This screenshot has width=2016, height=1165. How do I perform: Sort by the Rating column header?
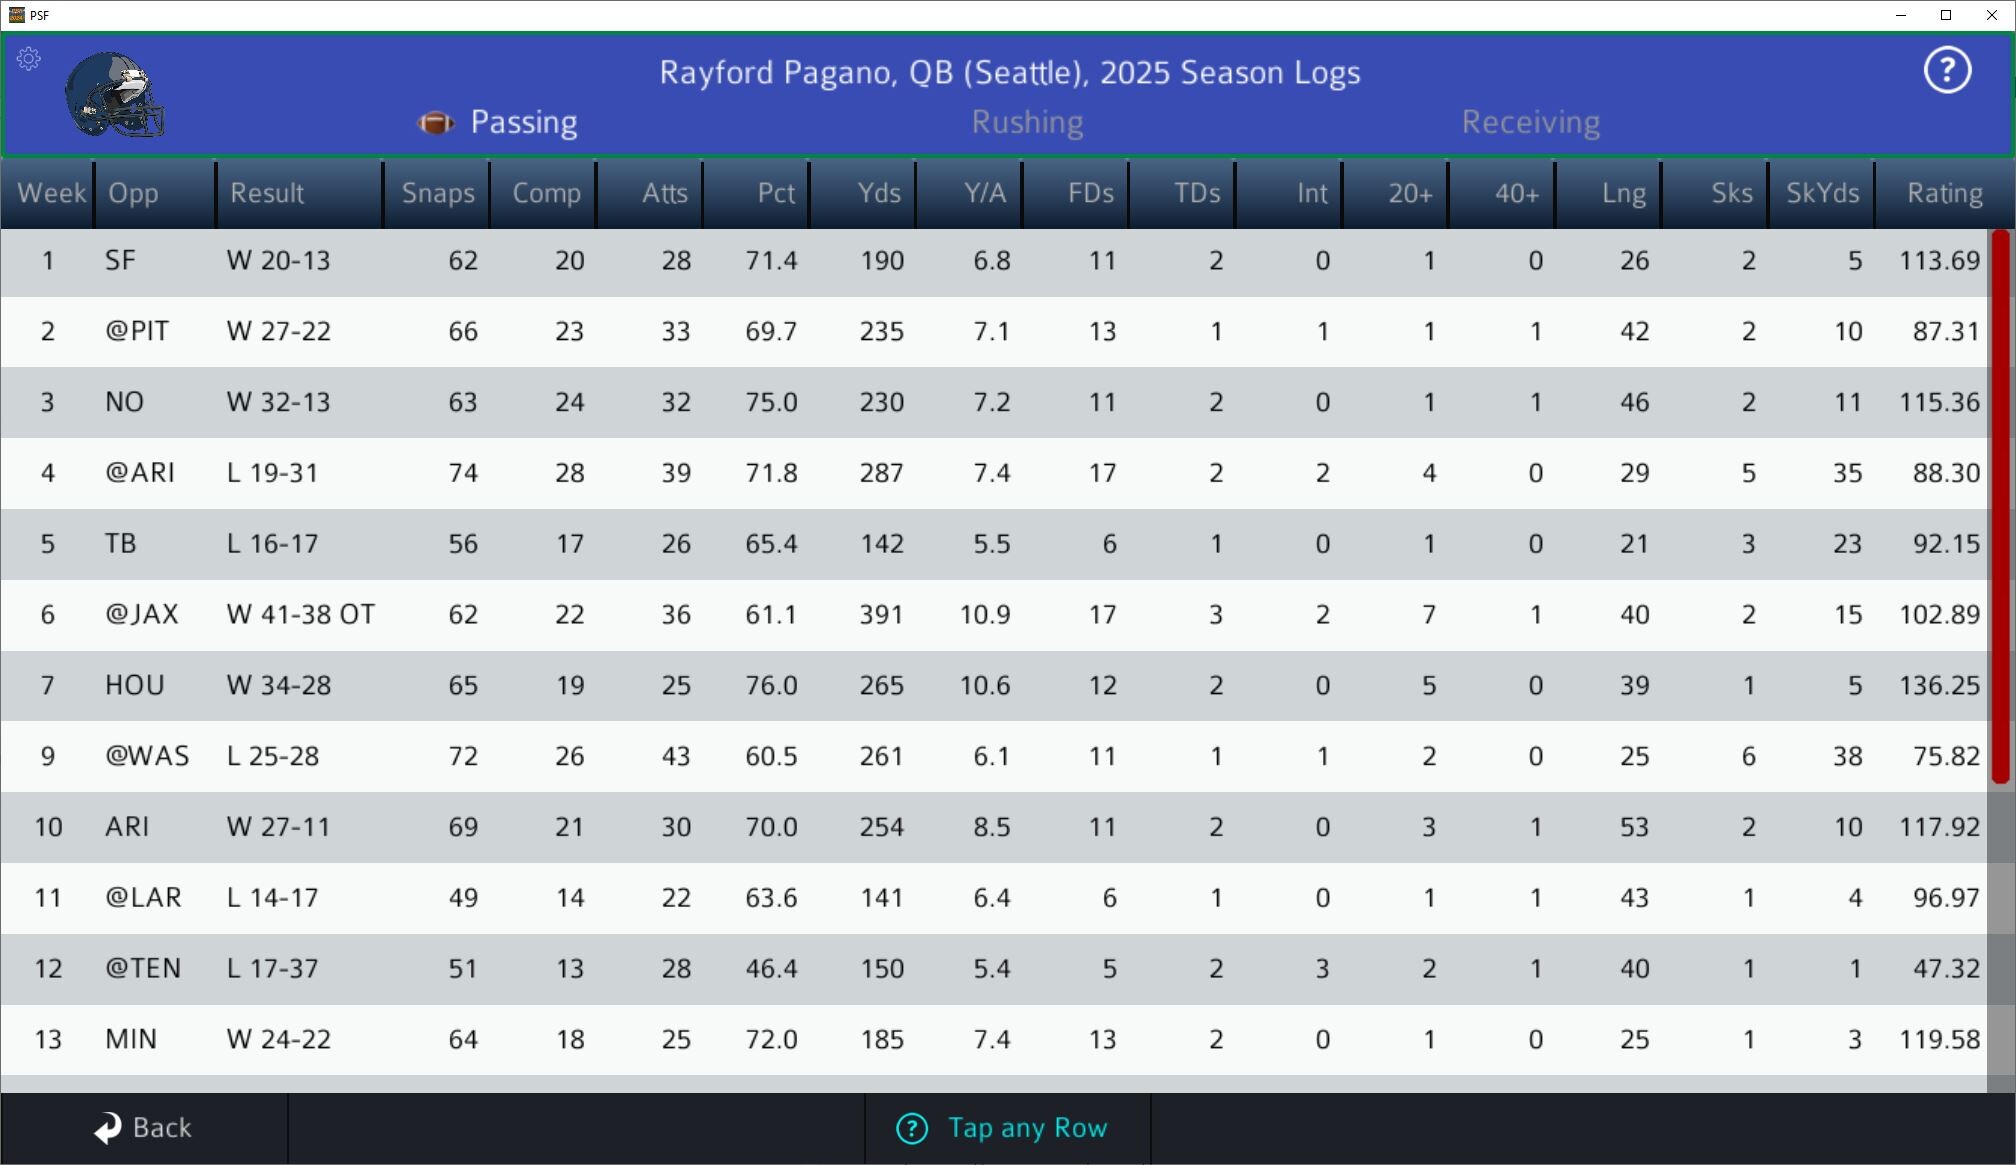click(1943, 193)
